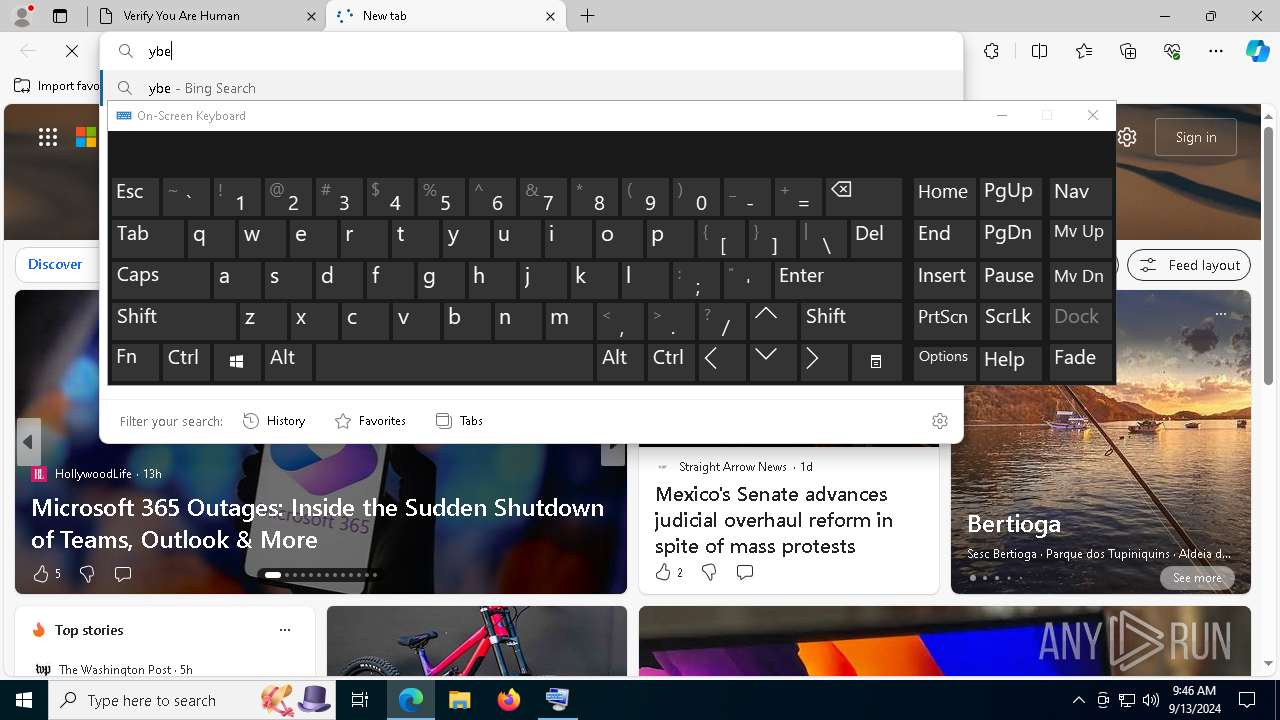Launch Firefox from taskbar
Screen dimensions: 1280x720
(508, 700)
